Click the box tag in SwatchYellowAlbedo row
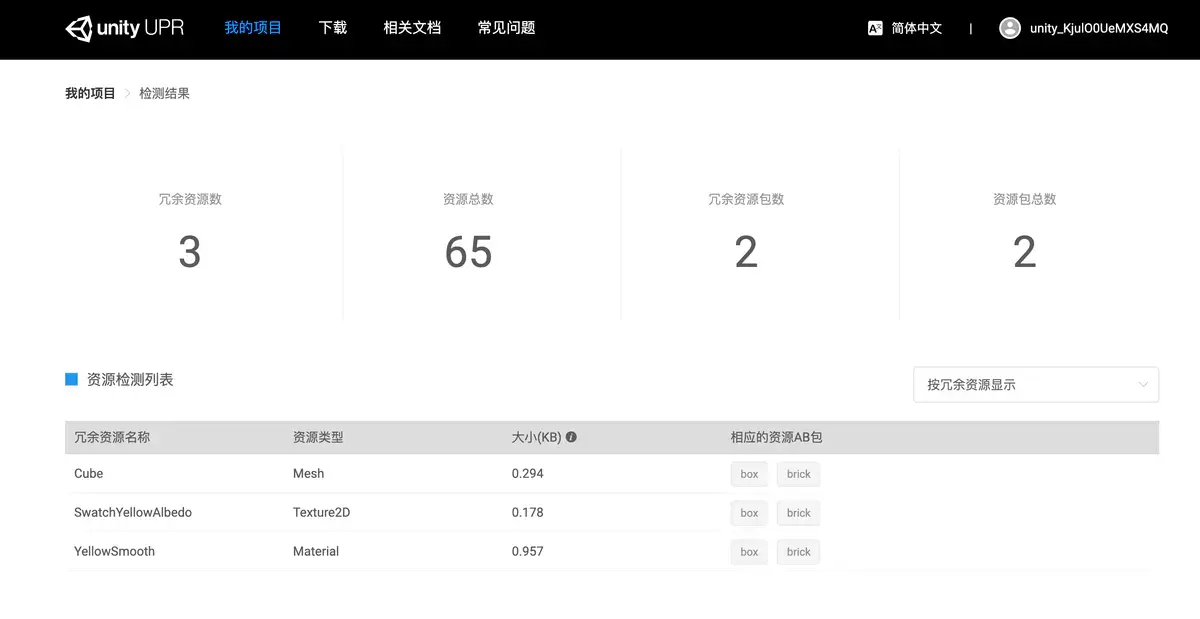 click(749, 513)
